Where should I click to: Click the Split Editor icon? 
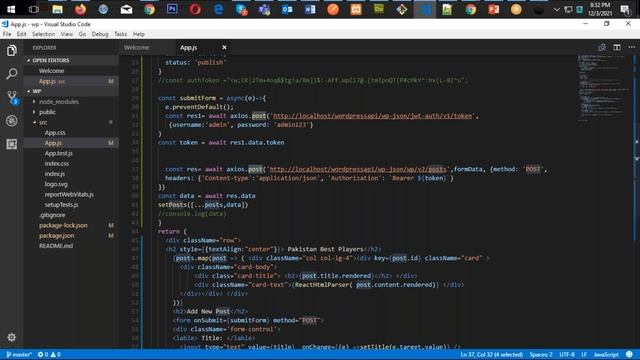coord(617,47)
